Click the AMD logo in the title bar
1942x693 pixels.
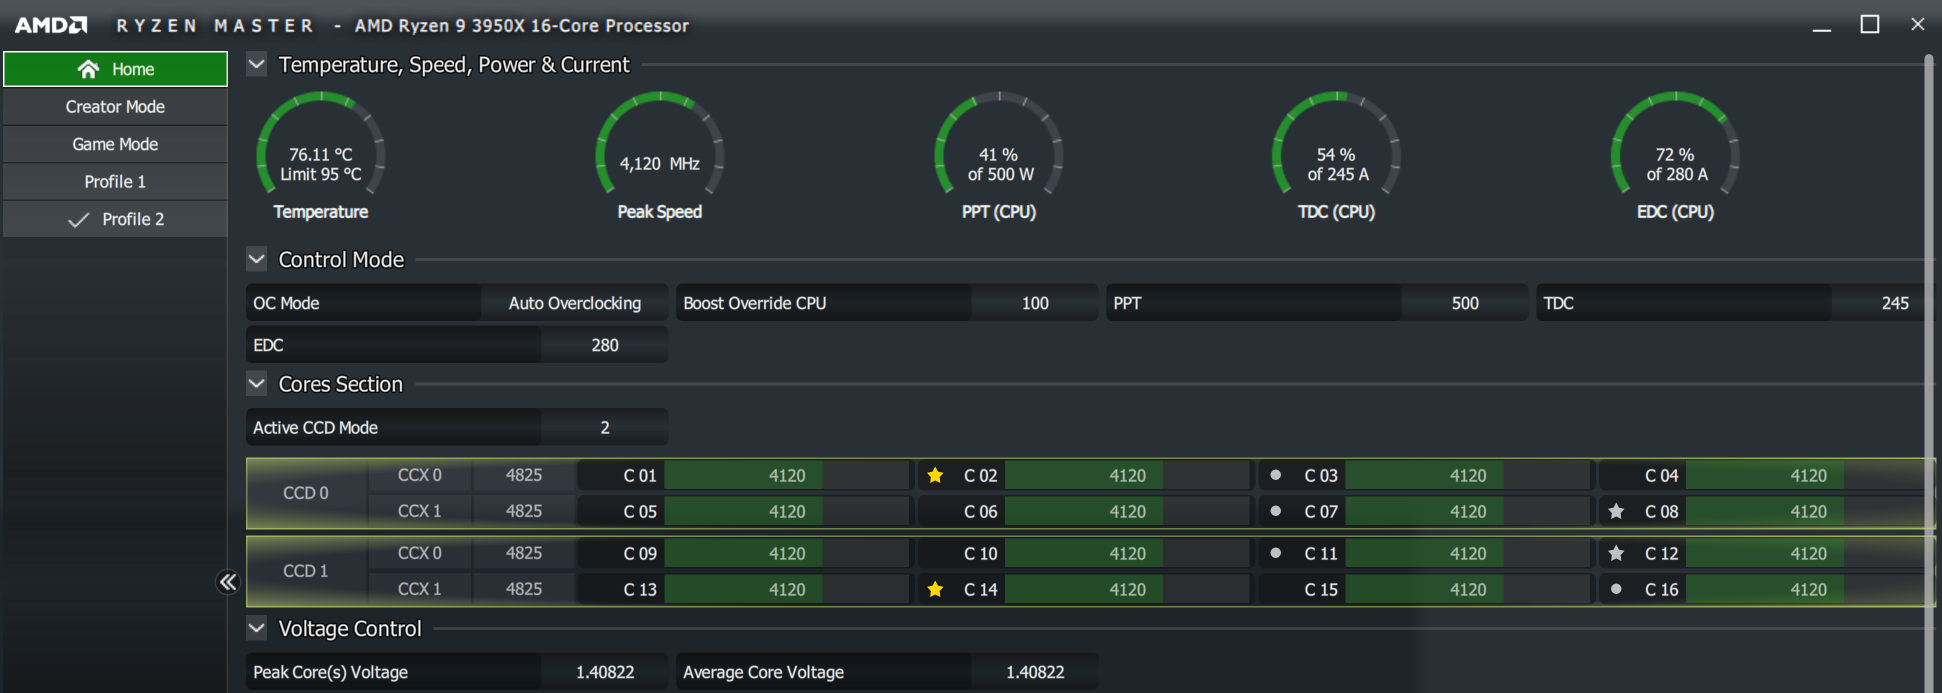point(51,25)
